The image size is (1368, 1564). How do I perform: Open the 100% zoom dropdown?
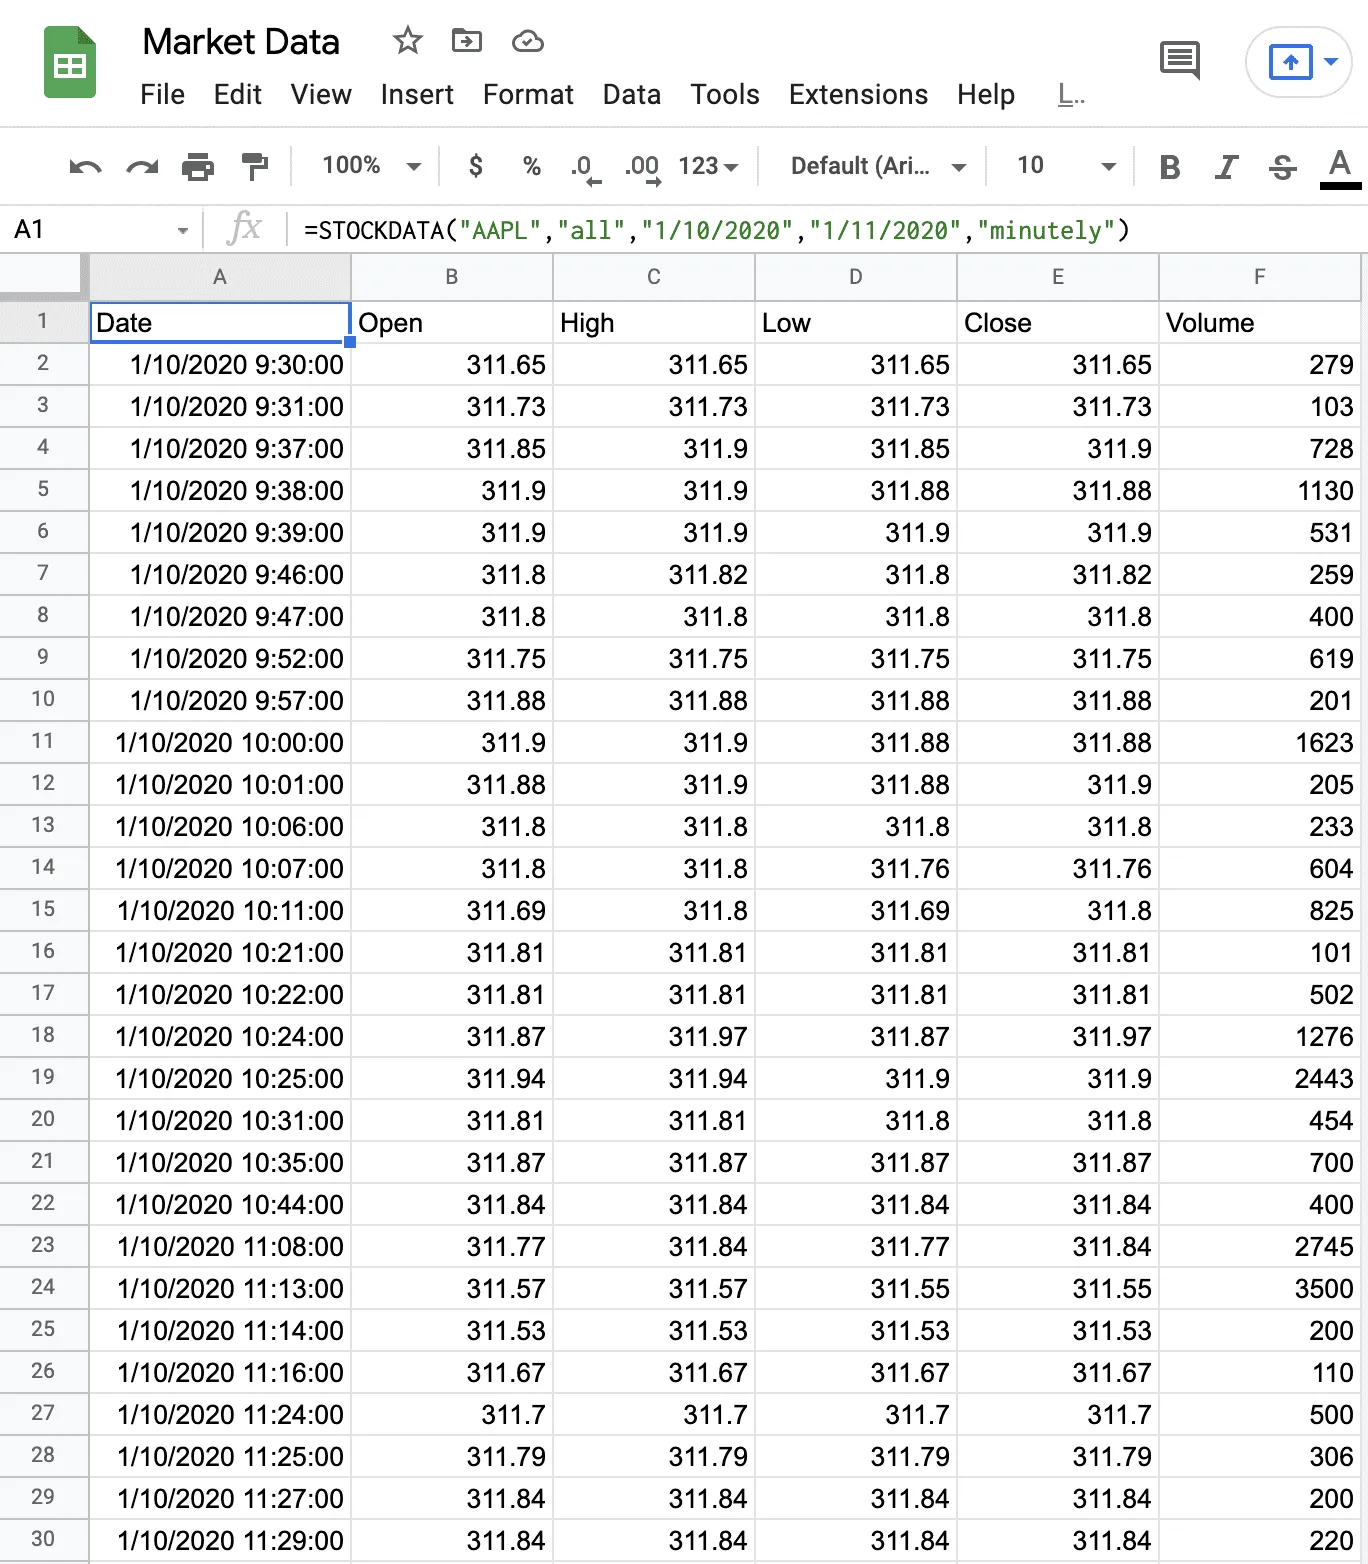372,165
